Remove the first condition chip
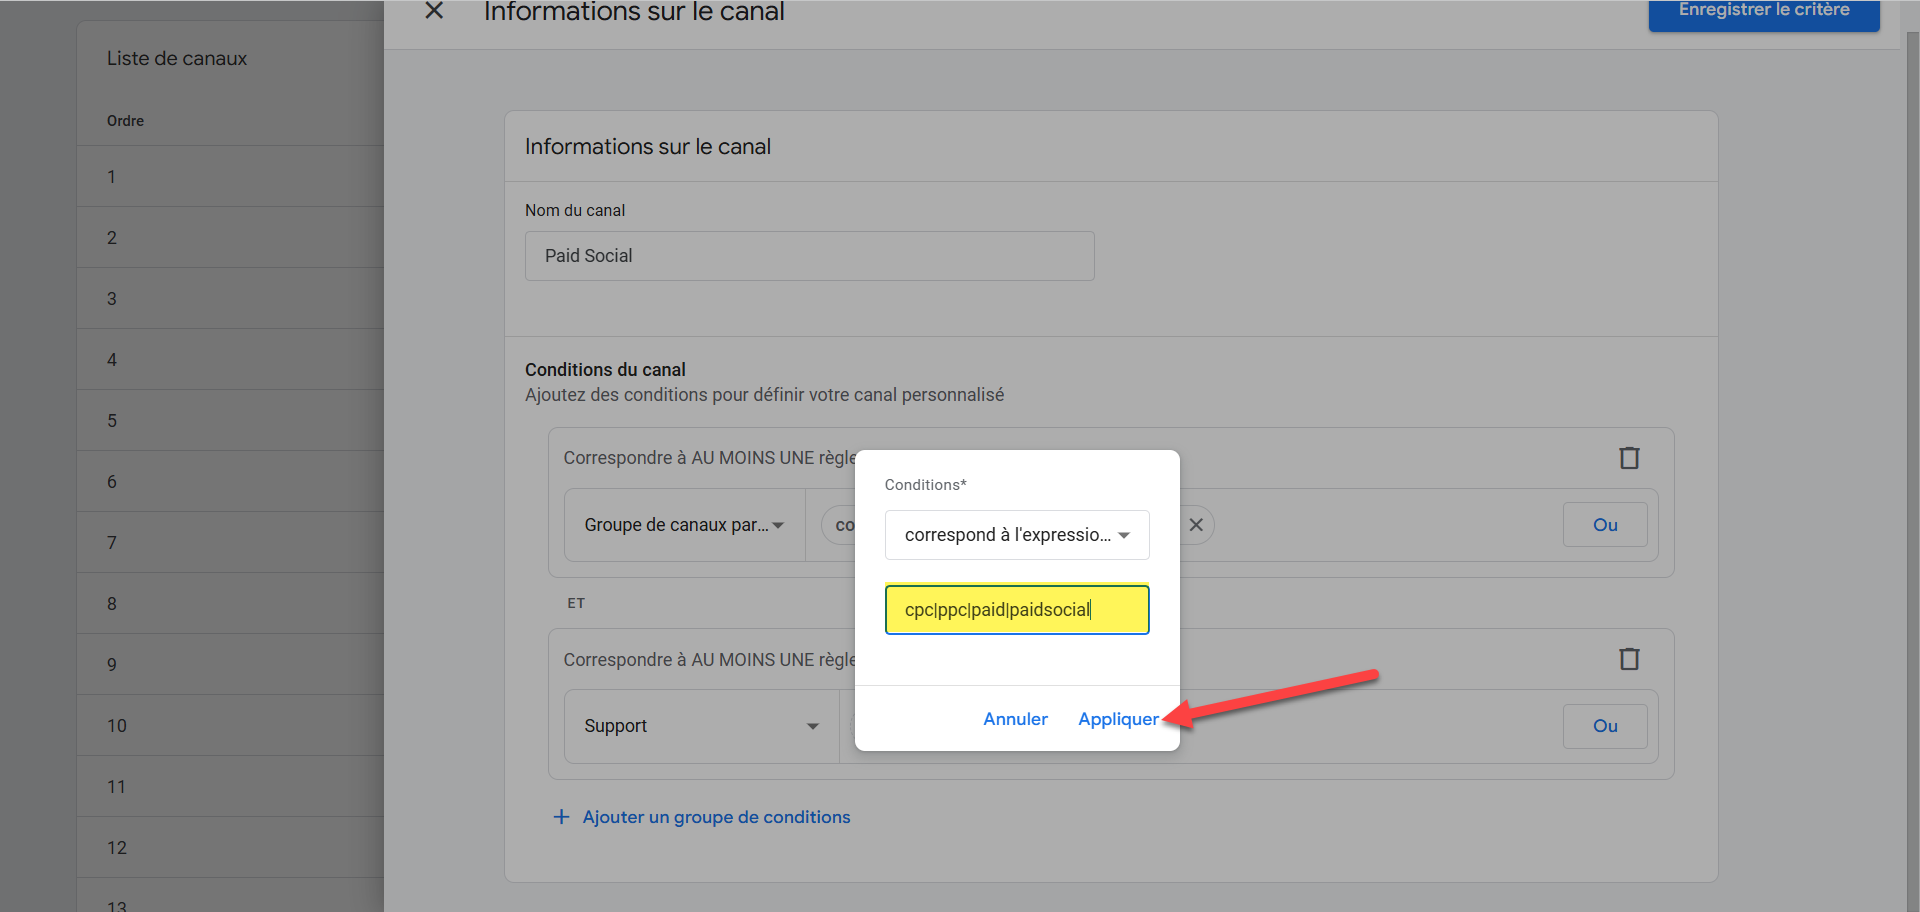 tap(1196, 525)
